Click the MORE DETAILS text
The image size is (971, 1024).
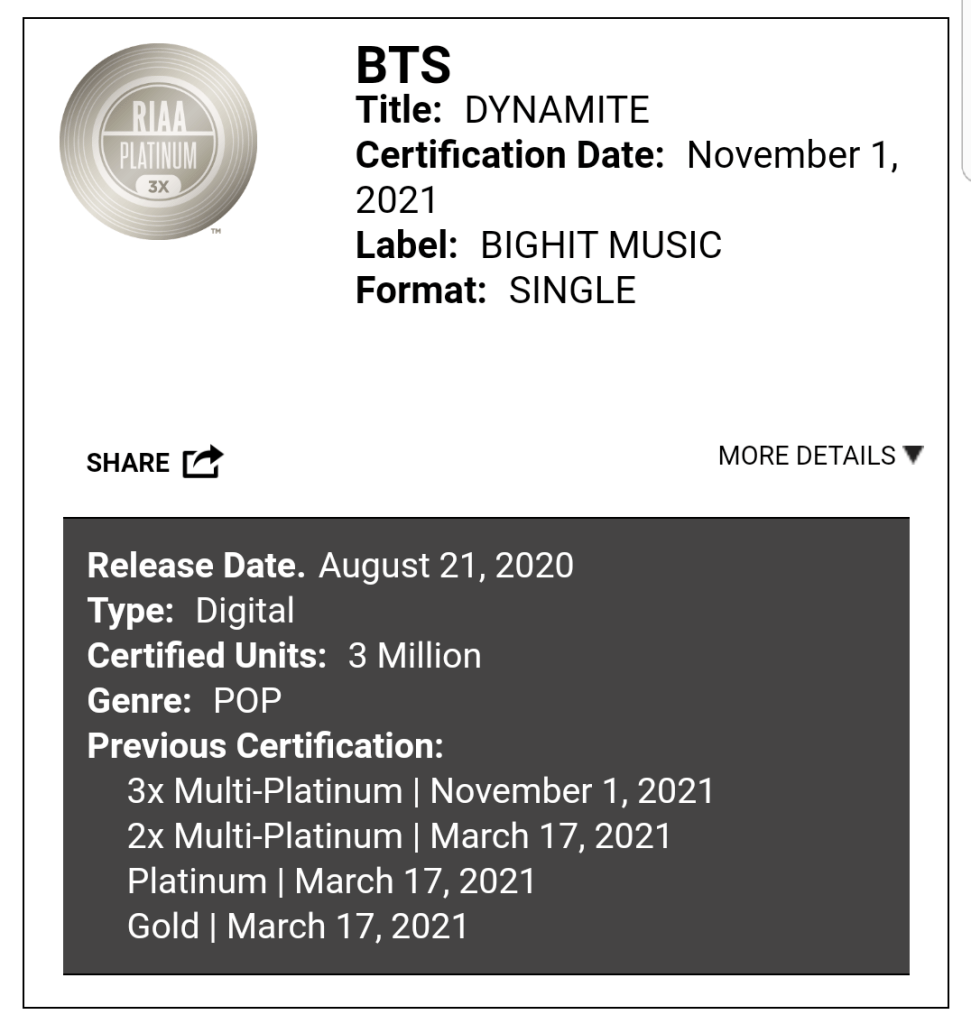click(x=806, y=456)
